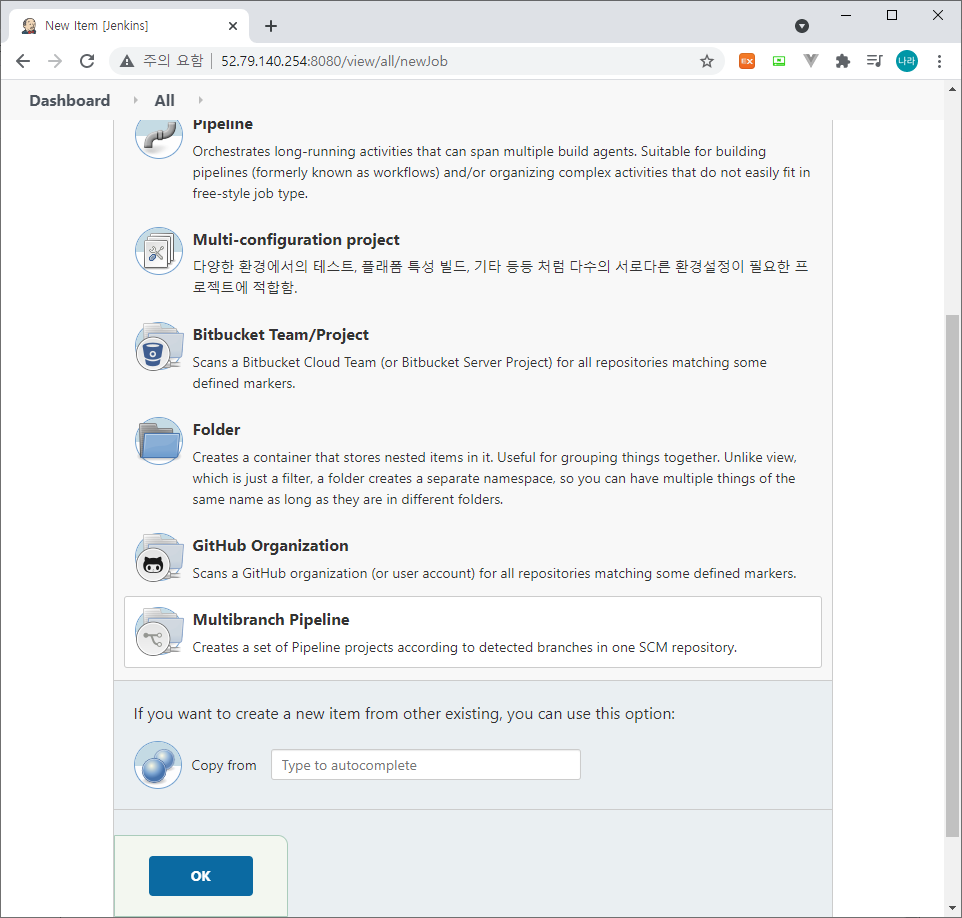Viewport: 962px width, 918px height.
Task: Click the Copy from spheres icon
Action: (158, 765)
